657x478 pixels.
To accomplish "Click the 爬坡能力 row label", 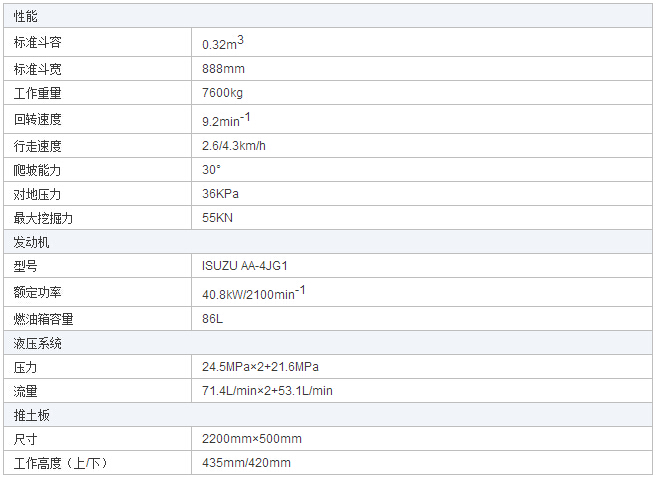I will point(38,170).
